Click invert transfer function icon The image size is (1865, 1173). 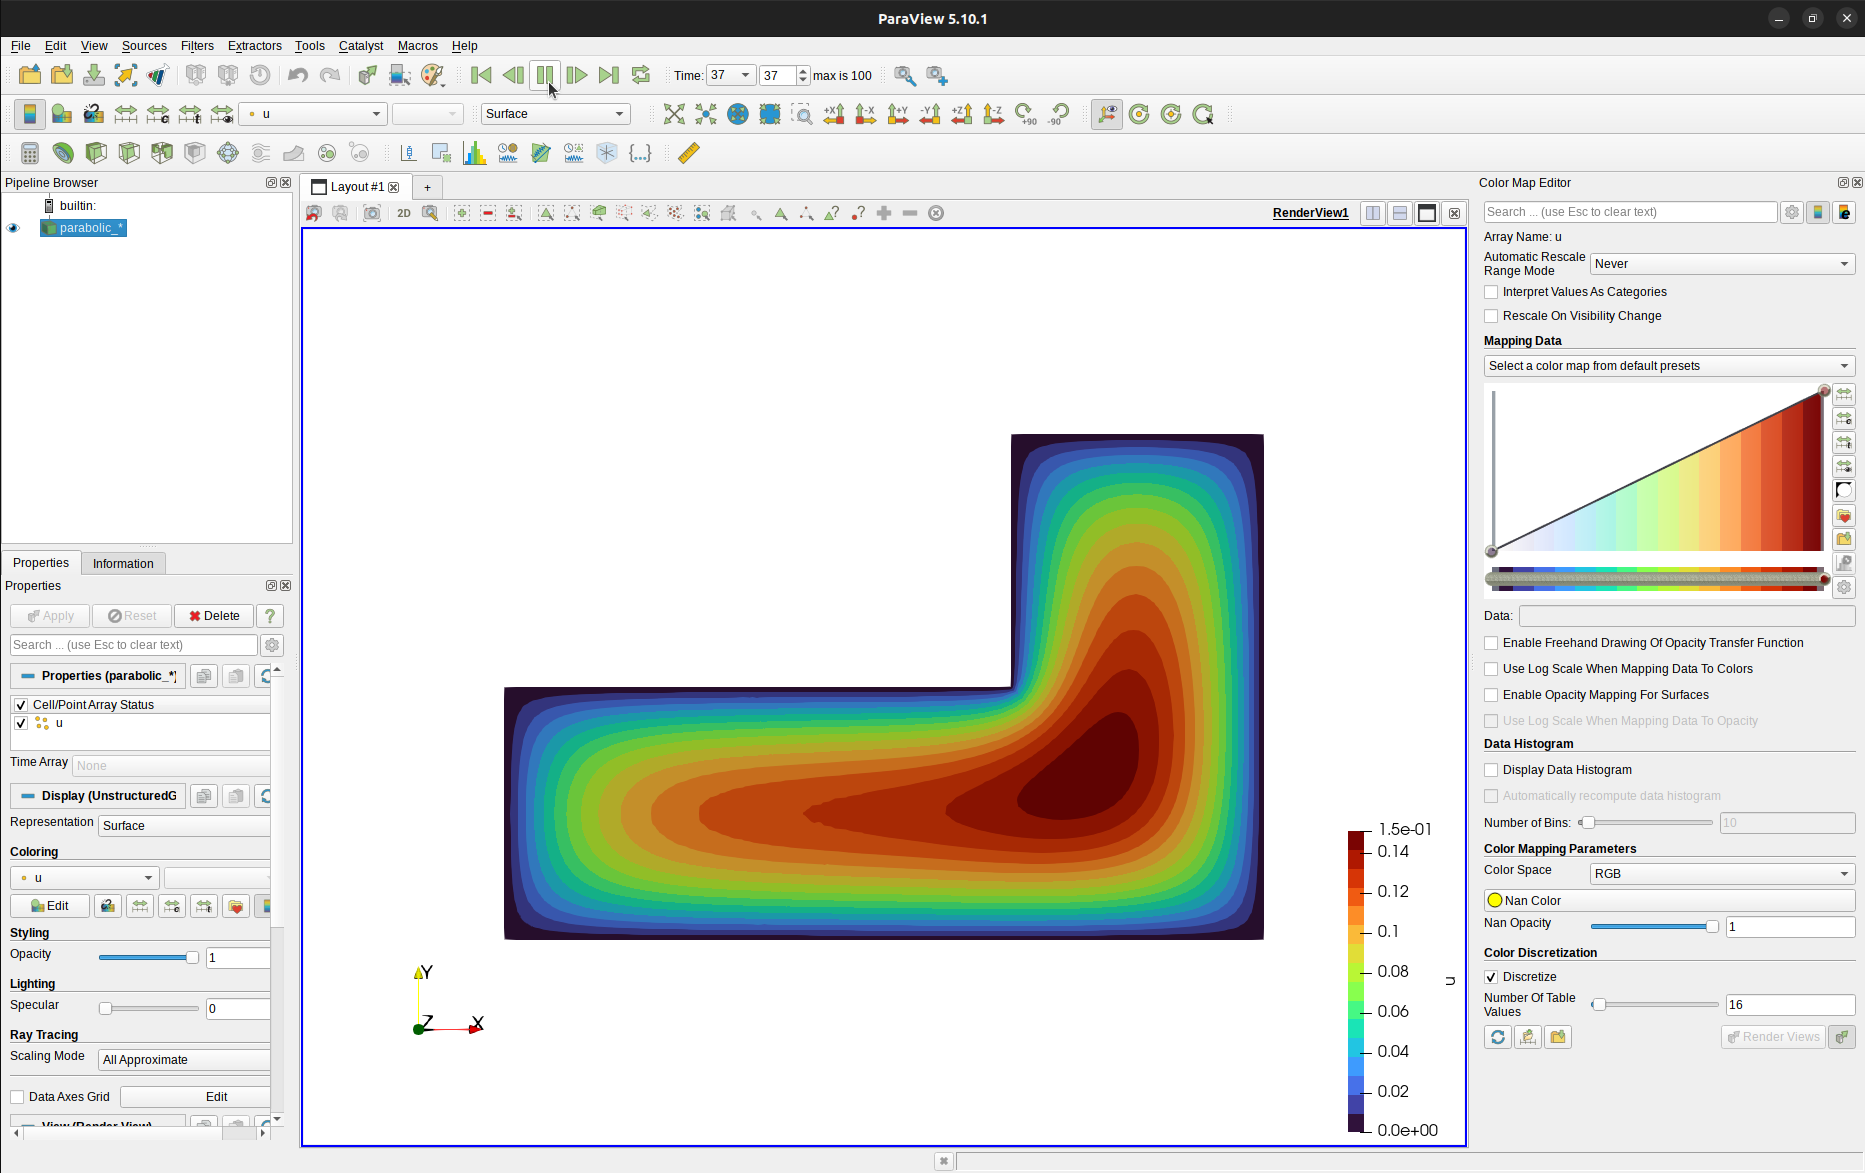tap(1844, 490)
